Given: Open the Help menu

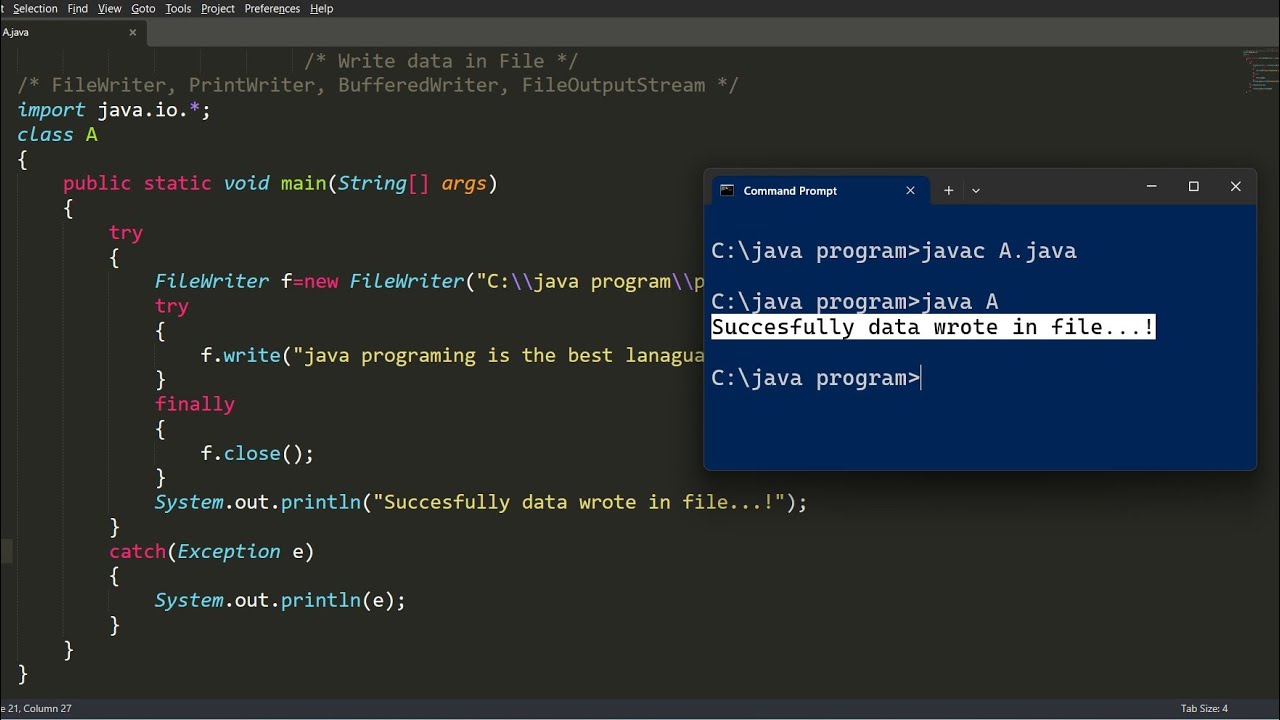Looking at the screenshot, I should [322, 8].
